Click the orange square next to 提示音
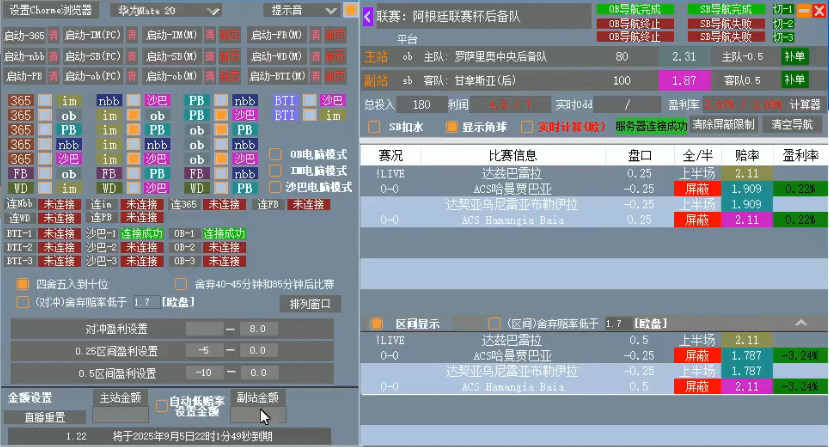Image resolution: width=829 pixels, height=447 pixels. point(351,9)
